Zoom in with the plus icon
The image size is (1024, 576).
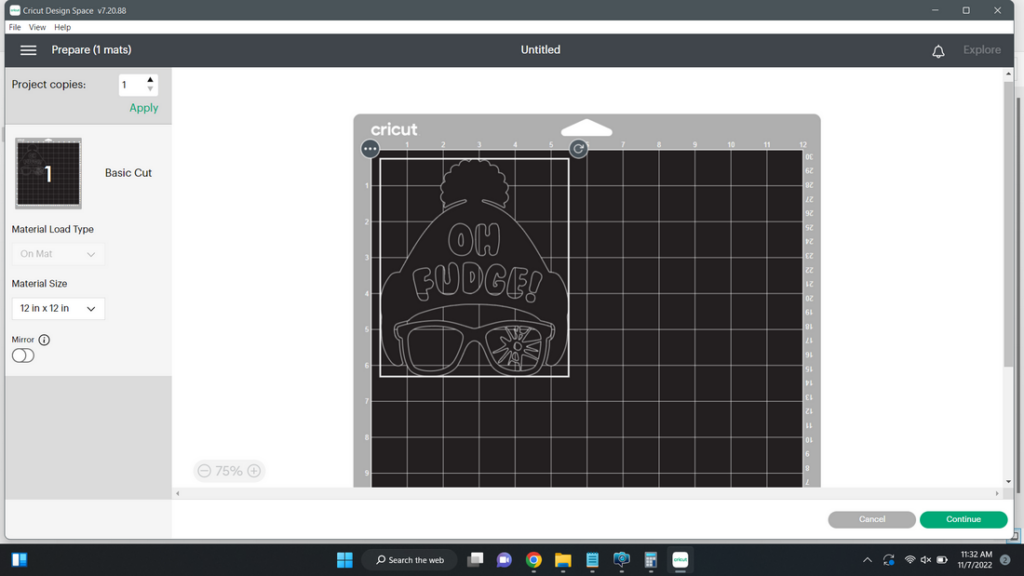(254, 471)
